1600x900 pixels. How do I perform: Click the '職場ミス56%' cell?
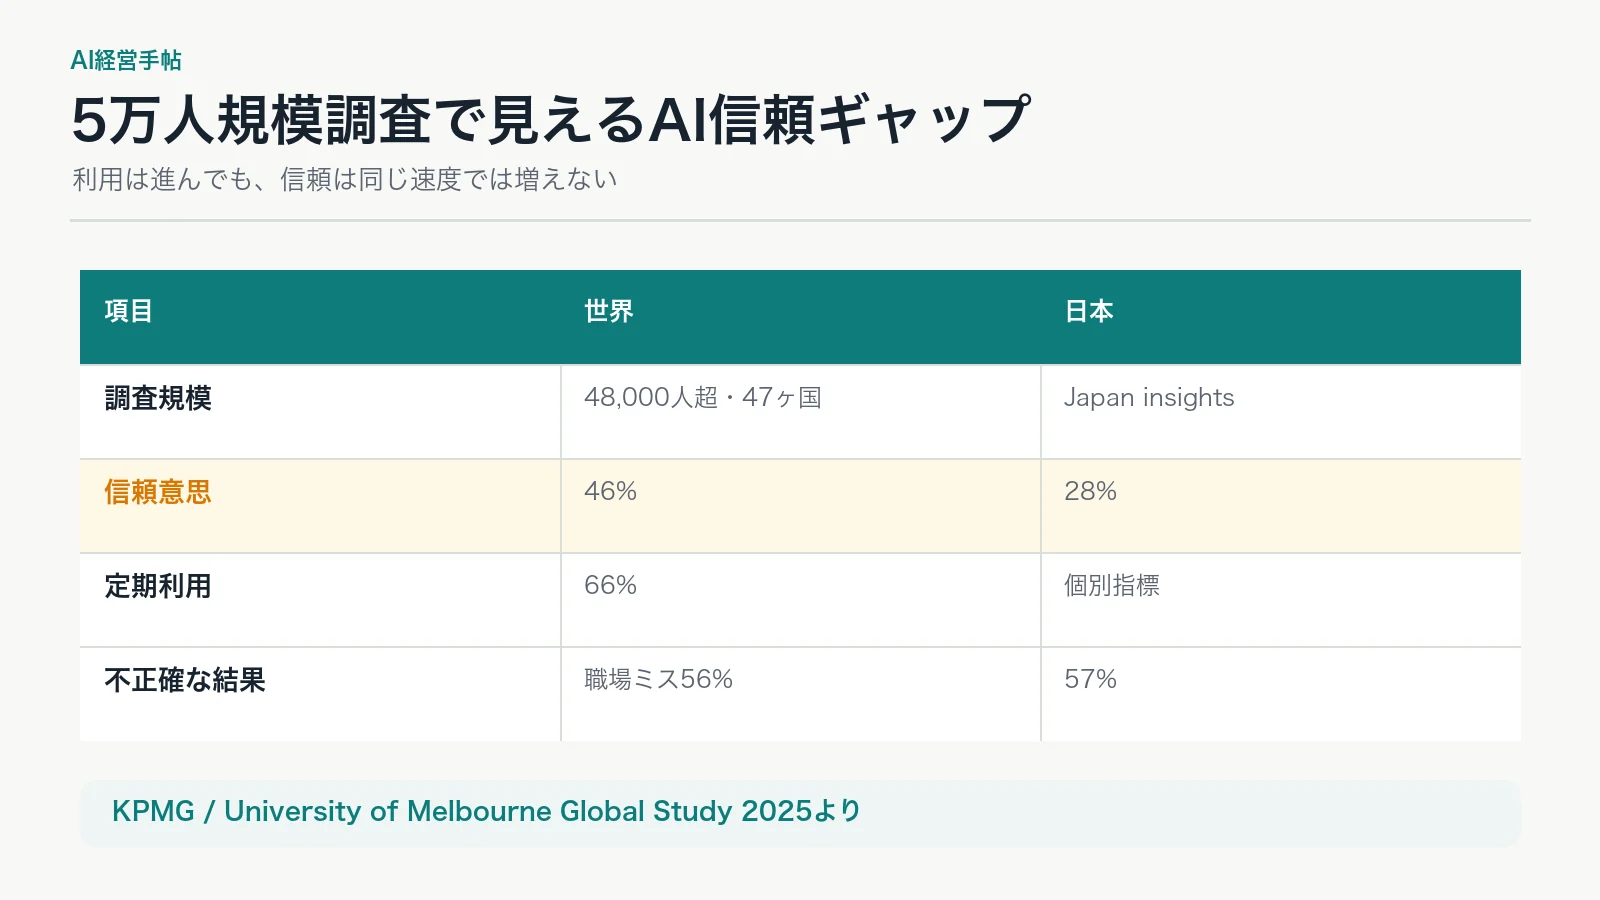(x=658, y=679)
